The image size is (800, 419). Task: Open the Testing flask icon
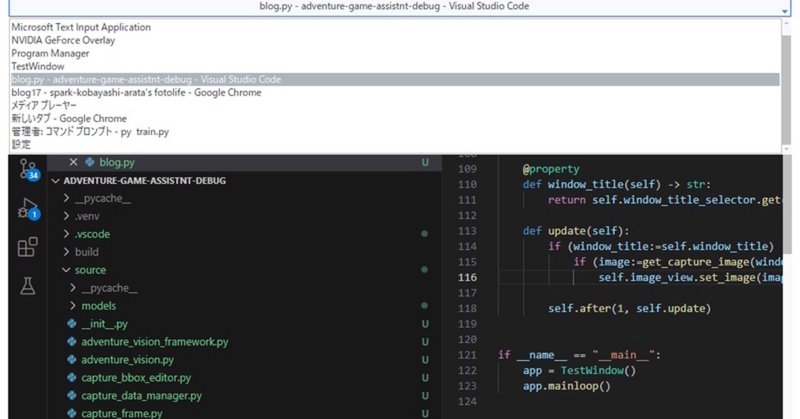tap(28, 286)
